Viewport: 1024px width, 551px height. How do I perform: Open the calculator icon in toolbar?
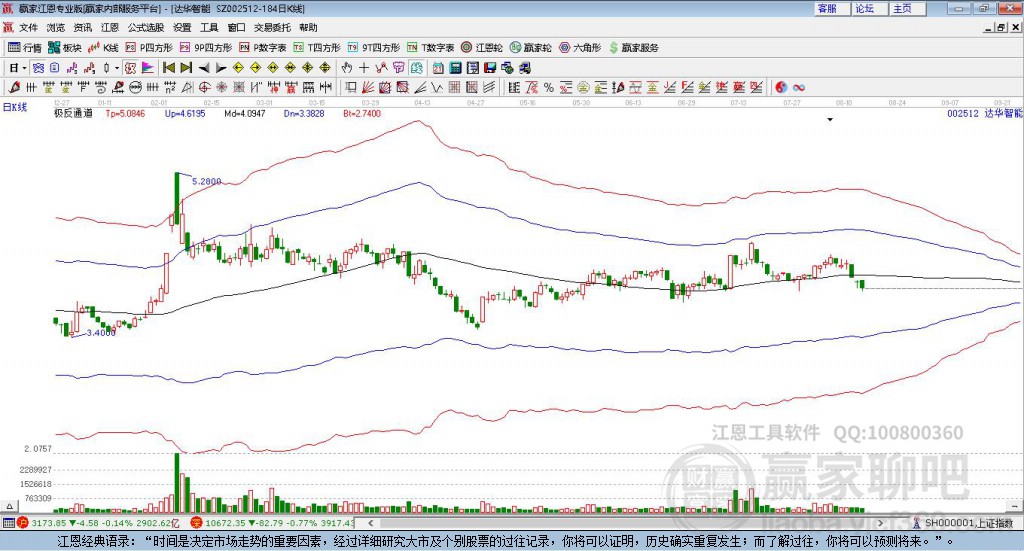pos(455,68)
